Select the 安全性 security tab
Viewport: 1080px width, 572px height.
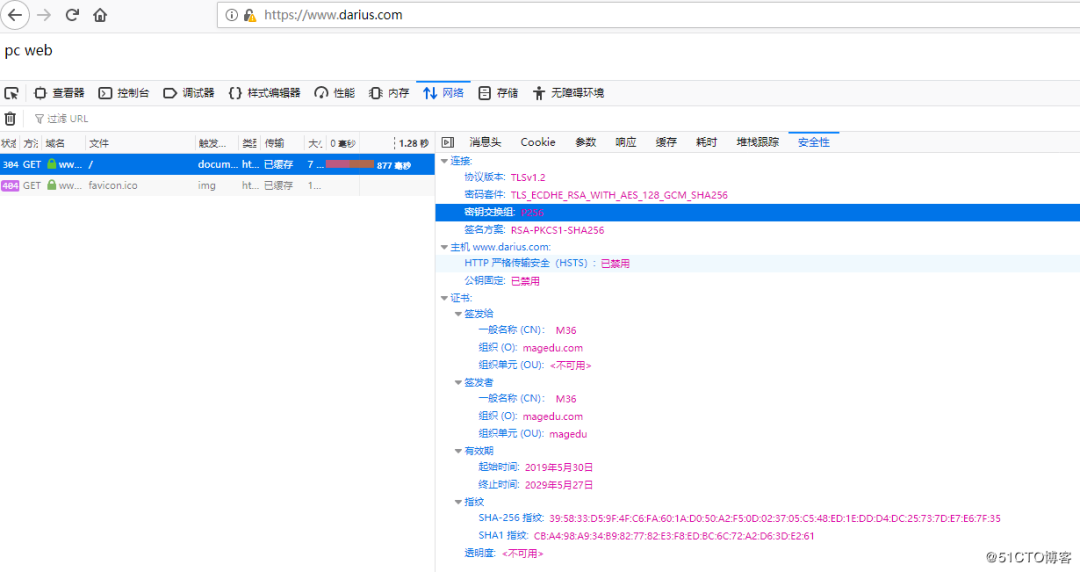pos(813,143)
